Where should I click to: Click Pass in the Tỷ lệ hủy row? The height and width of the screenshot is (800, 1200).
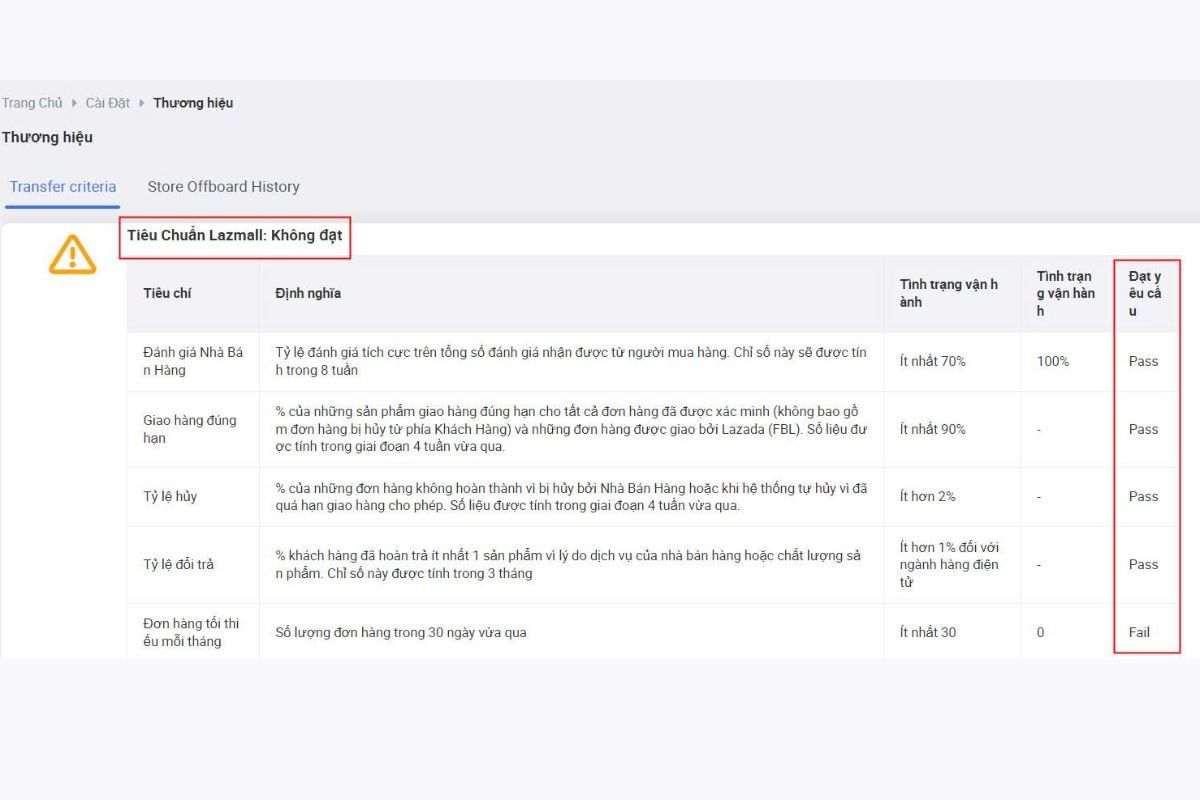coord(1144,497)
